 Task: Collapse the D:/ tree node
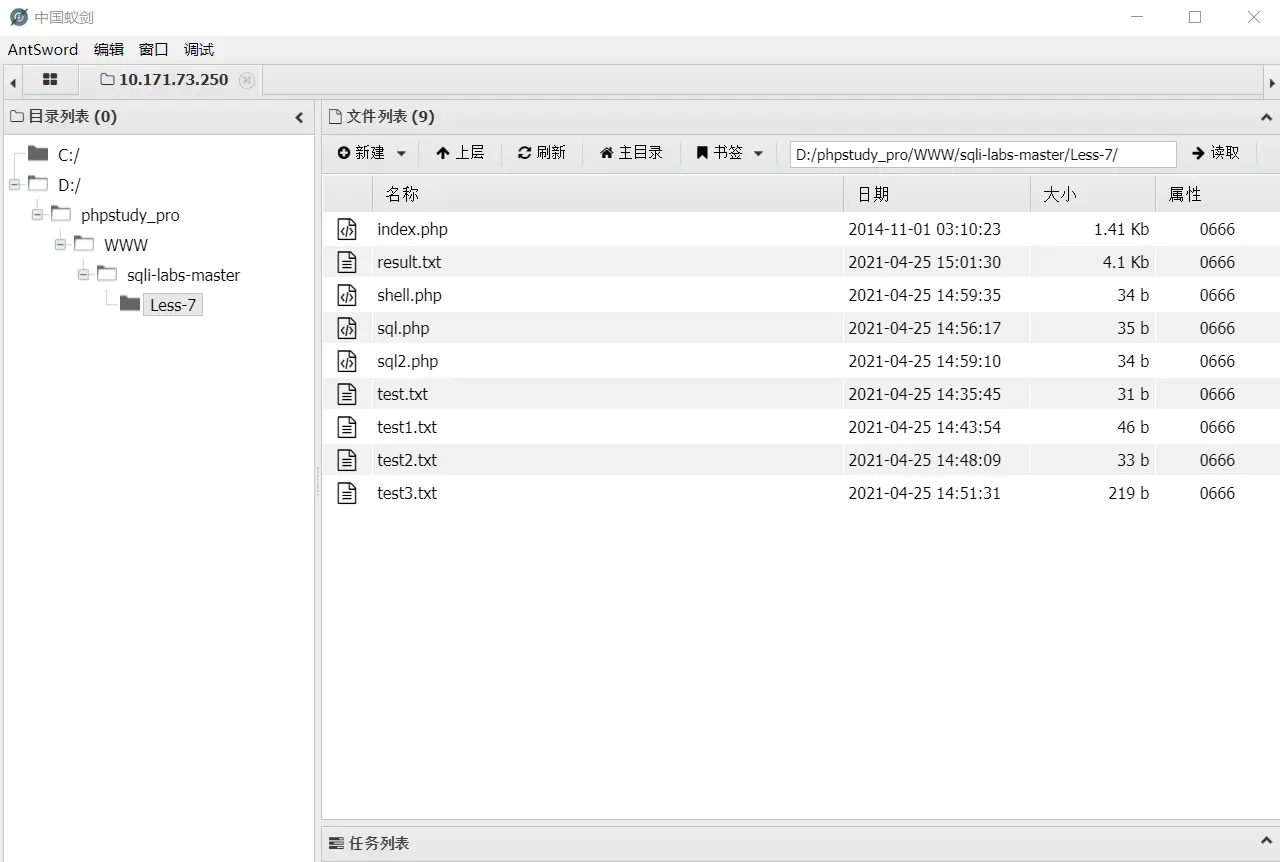(14, 185)
